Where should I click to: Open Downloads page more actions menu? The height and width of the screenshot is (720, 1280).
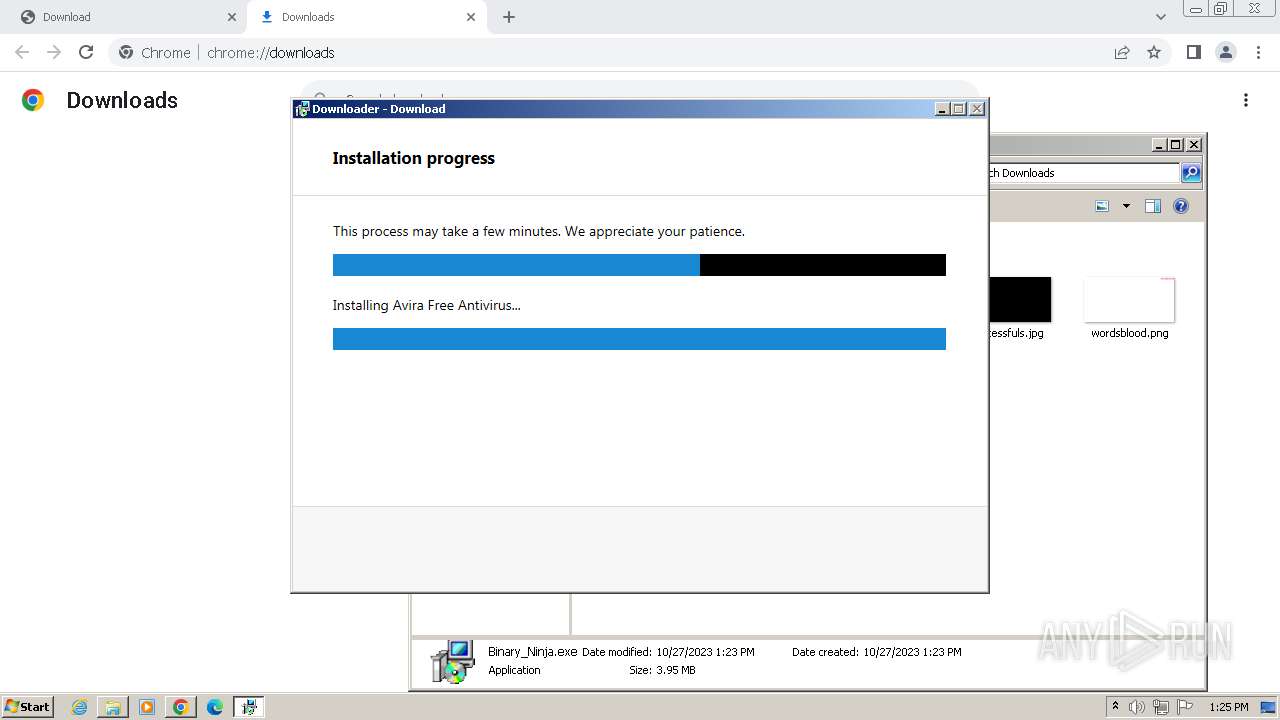[1246, 100]
